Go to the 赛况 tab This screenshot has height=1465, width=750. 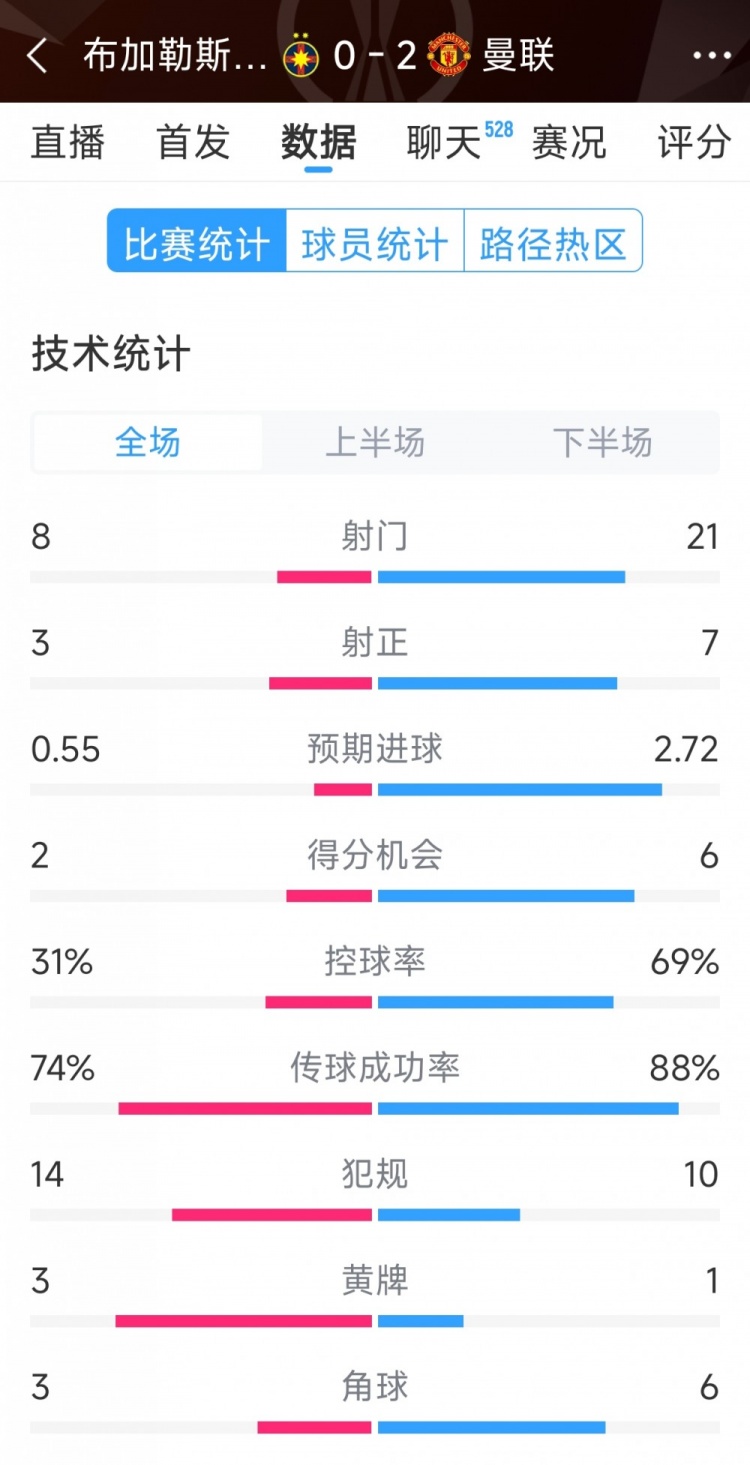click(569, 142)
